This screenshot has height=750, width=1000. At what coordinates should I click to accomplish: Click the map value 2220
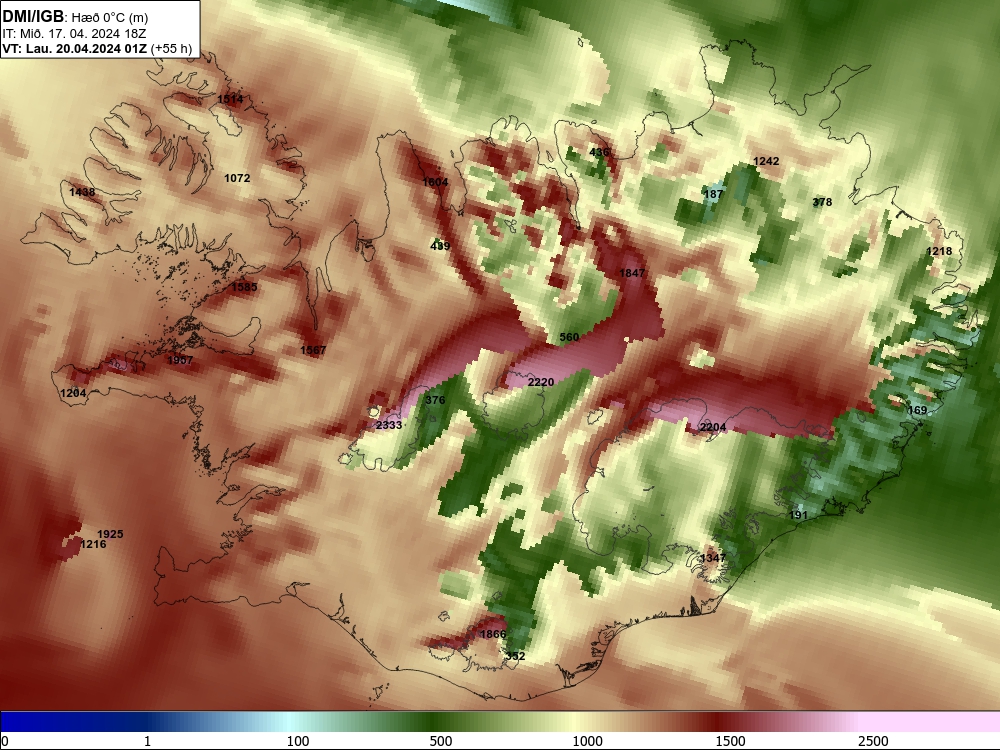coord(541,382)
